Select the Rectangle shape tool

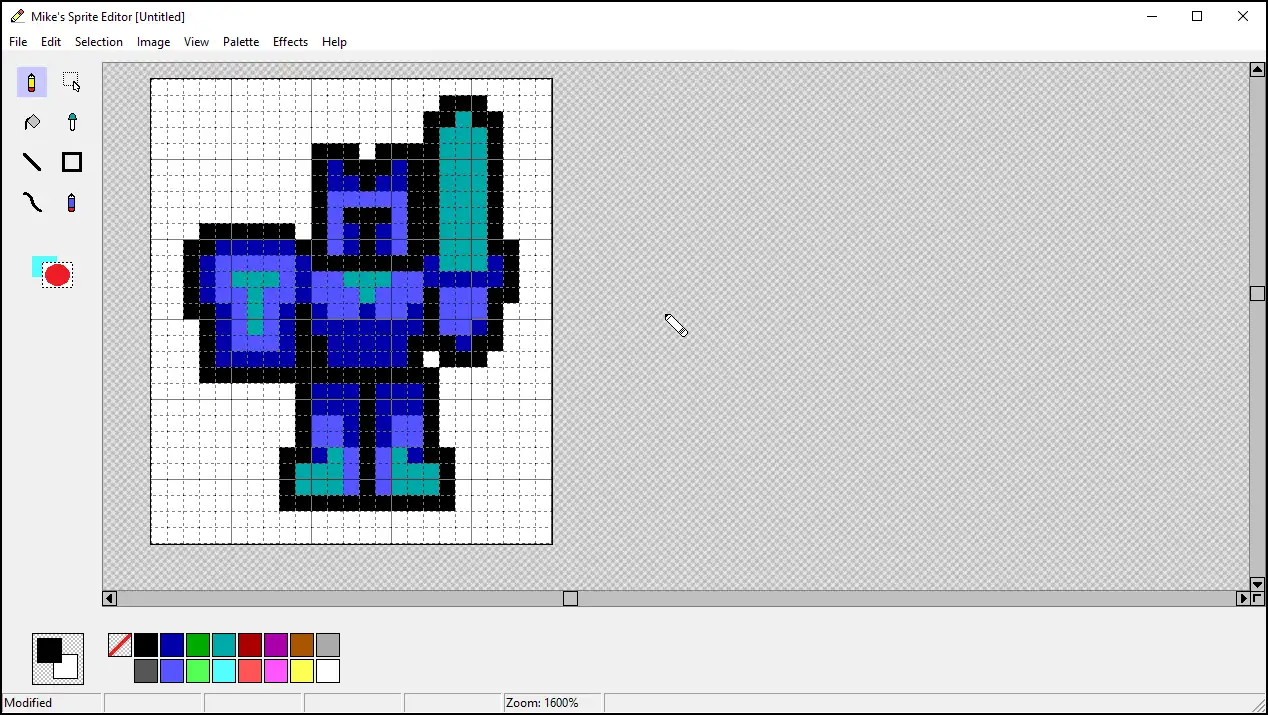click(72, 162)
